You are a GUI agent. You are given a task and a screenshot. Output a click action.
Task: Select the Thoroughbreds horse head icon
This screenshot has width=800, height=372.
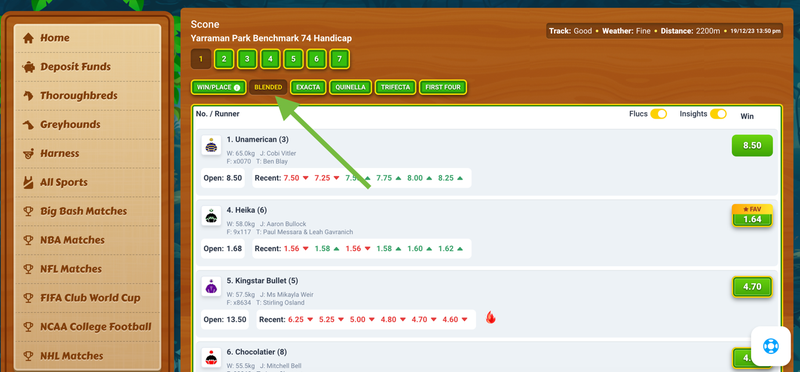coord(29,95)
